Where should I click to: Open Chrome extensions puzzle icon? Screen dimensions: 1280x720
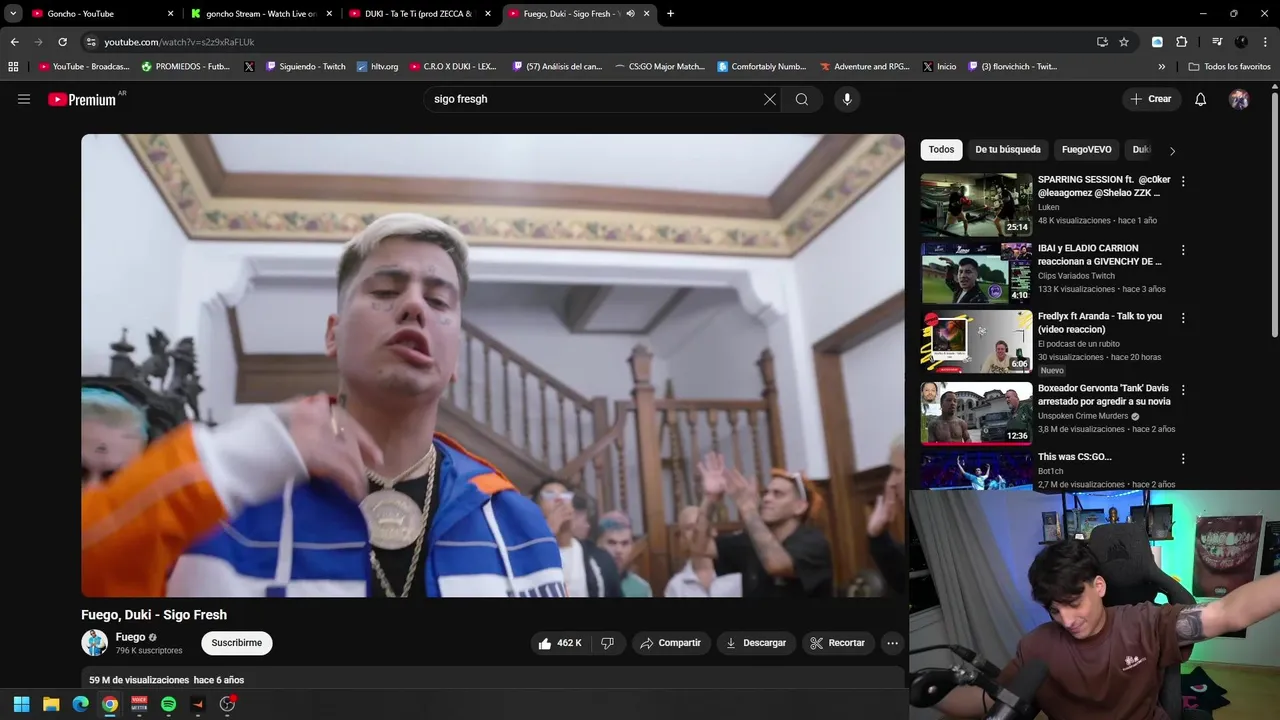click(1181, 42)
